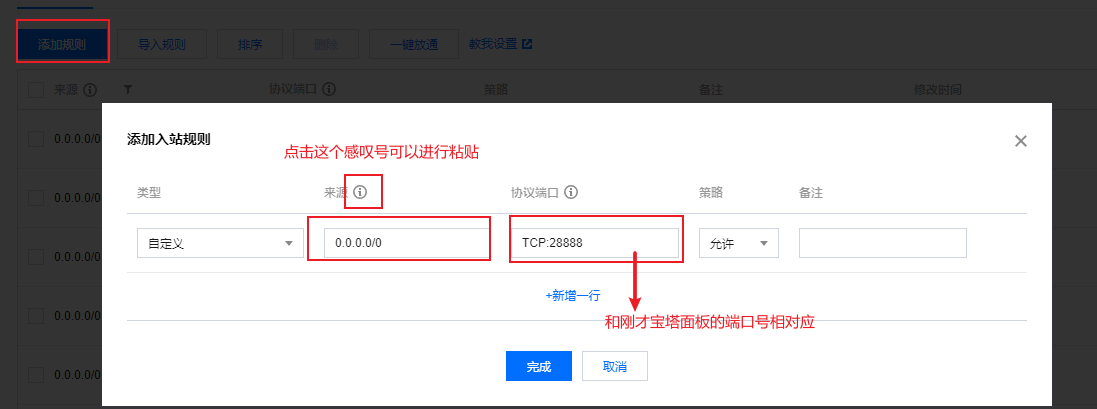Click the 协议端口 info icon in the dialog
The width and height of the screenshot is (1097, 409).
pos(571,192)
